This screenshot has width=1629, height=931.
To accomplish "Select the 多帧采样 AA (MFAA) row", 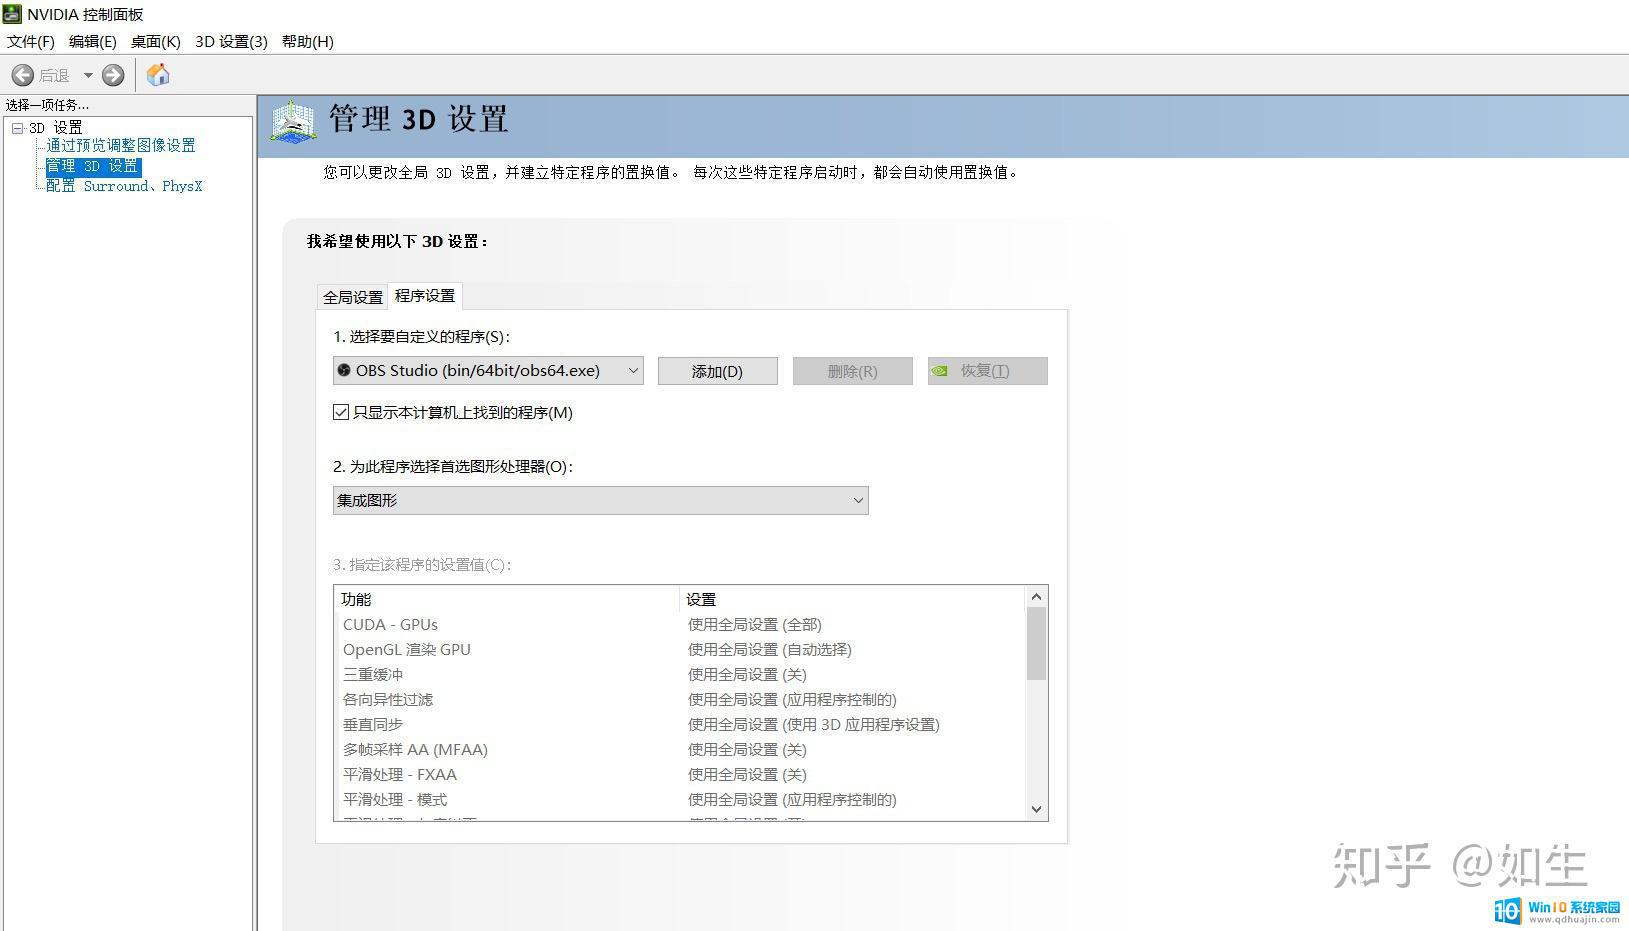I will tap(680, 749).
